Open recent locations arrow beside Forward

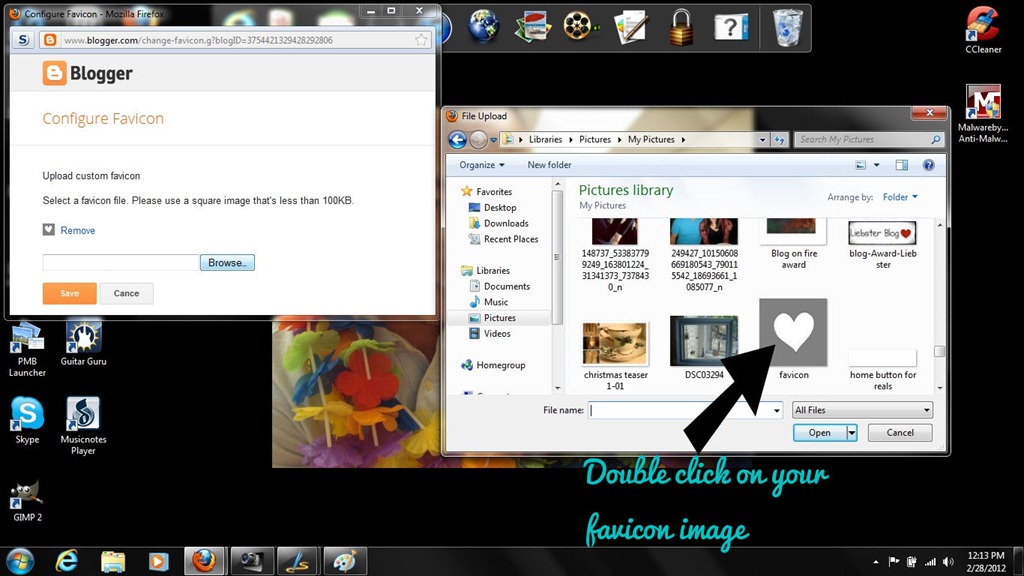coord(493,140)
